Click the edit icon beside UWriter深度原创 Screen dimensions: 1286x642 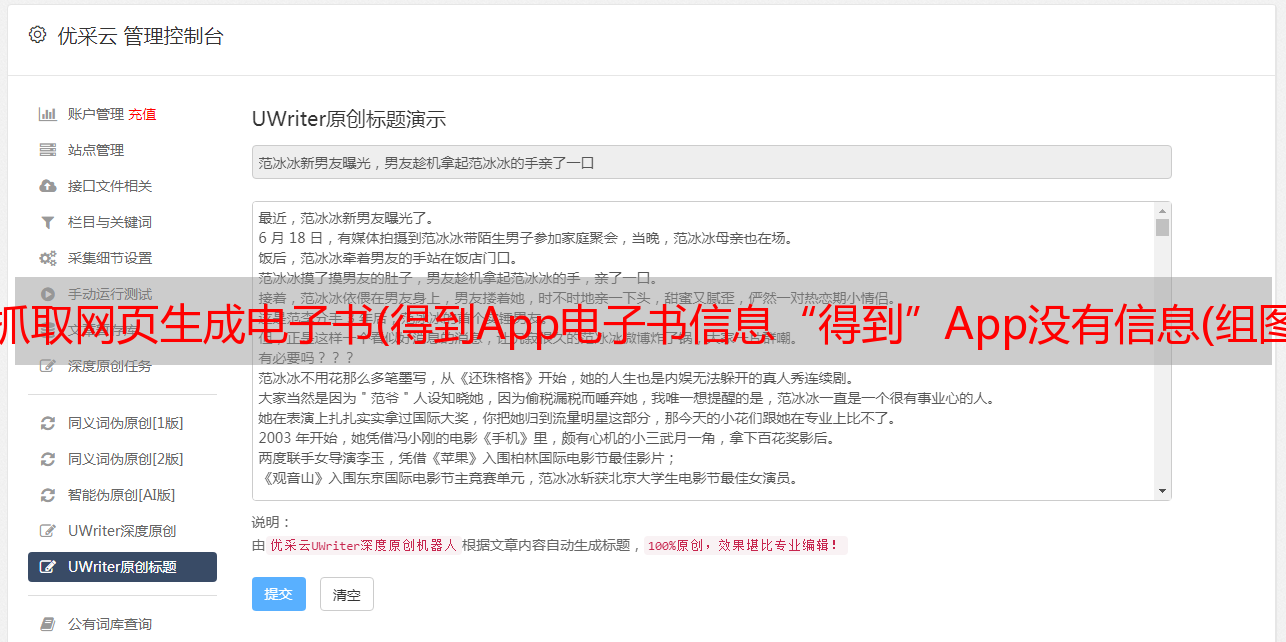coord(47,531)
